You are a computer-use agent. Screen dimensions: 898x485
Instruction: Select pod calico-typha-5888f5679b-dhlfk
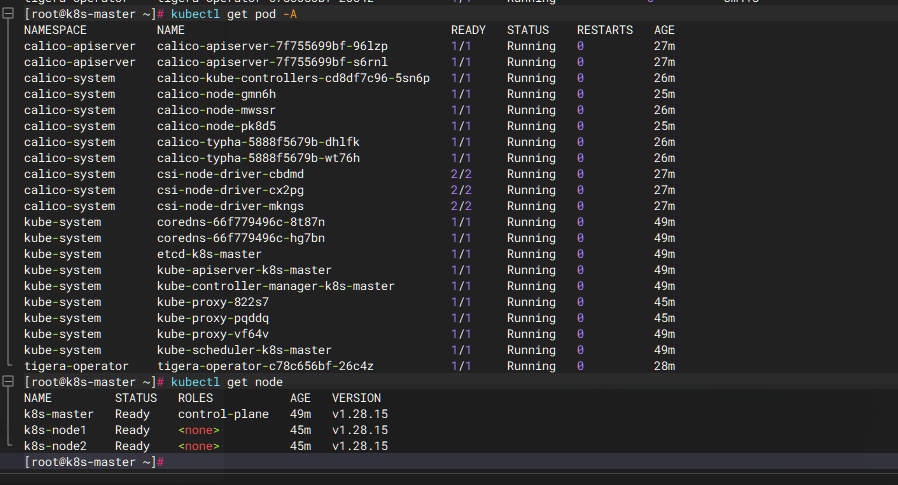point(258,142)
